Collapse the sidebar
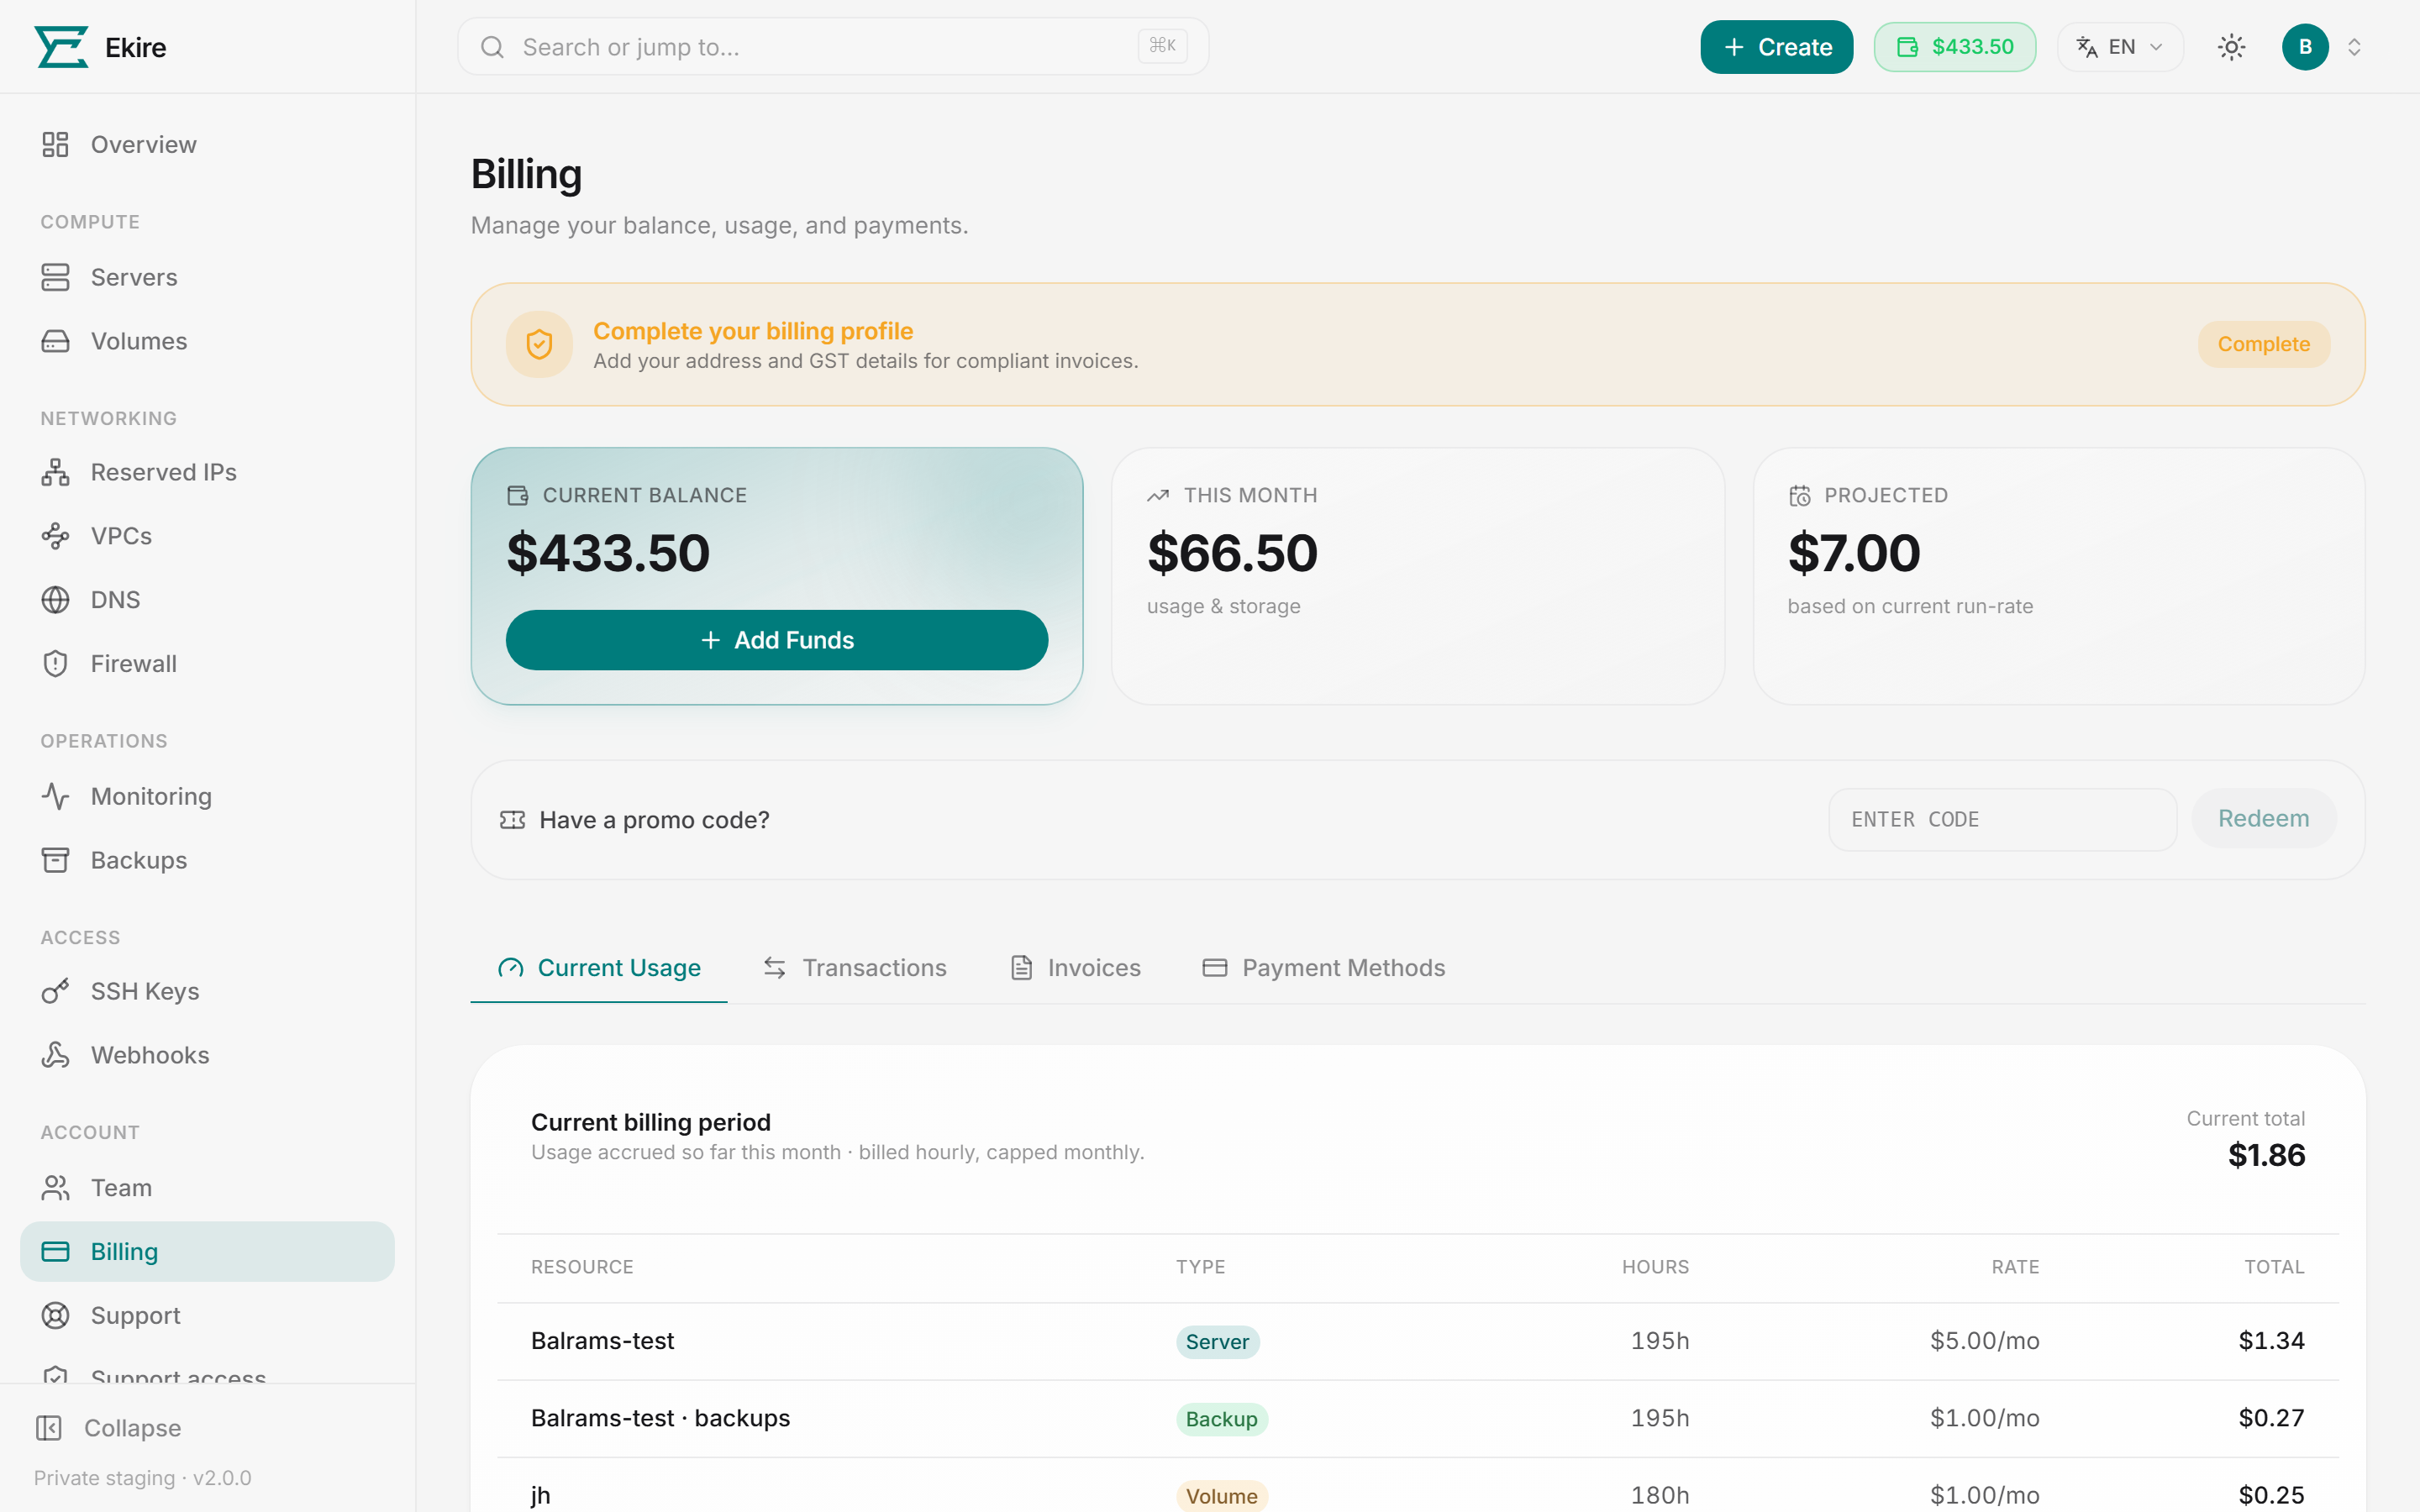Screen dimensions: 2420x1512 pyautogui.click(x=108, y=1428)
